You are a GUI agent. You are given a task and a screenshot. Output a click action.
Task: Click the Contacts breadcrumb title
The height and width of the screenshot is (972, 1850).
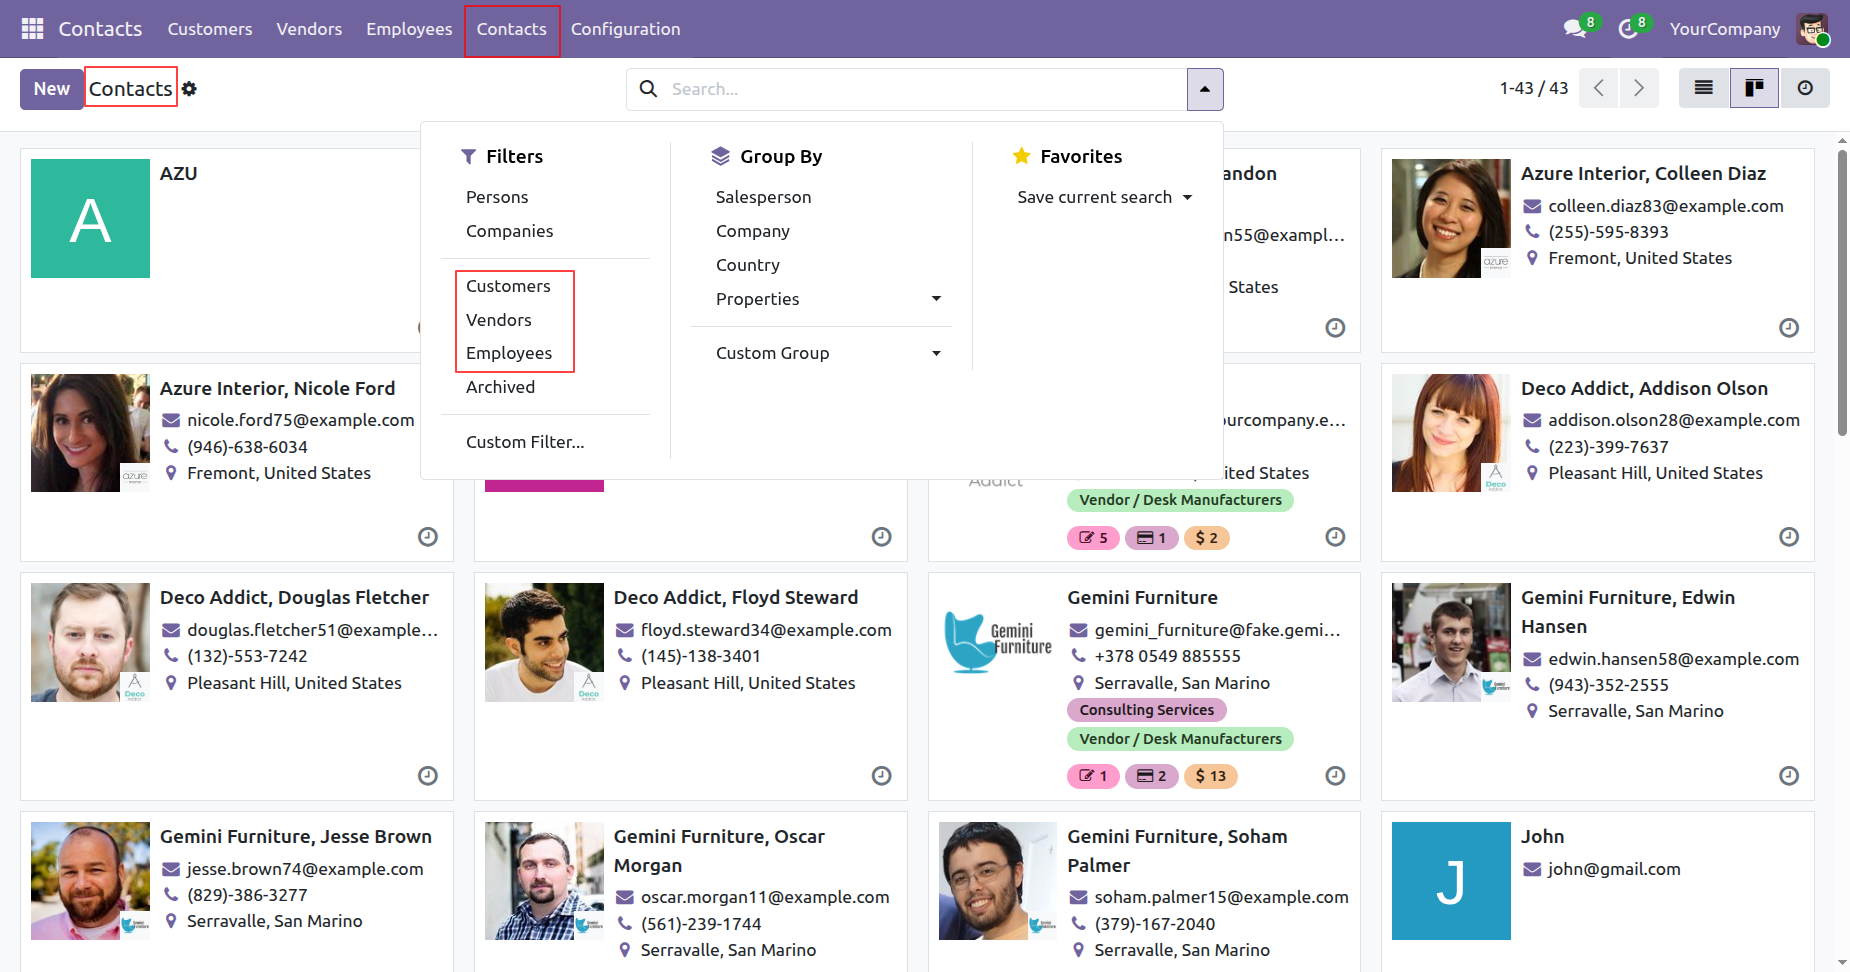(x=131, y=89)
